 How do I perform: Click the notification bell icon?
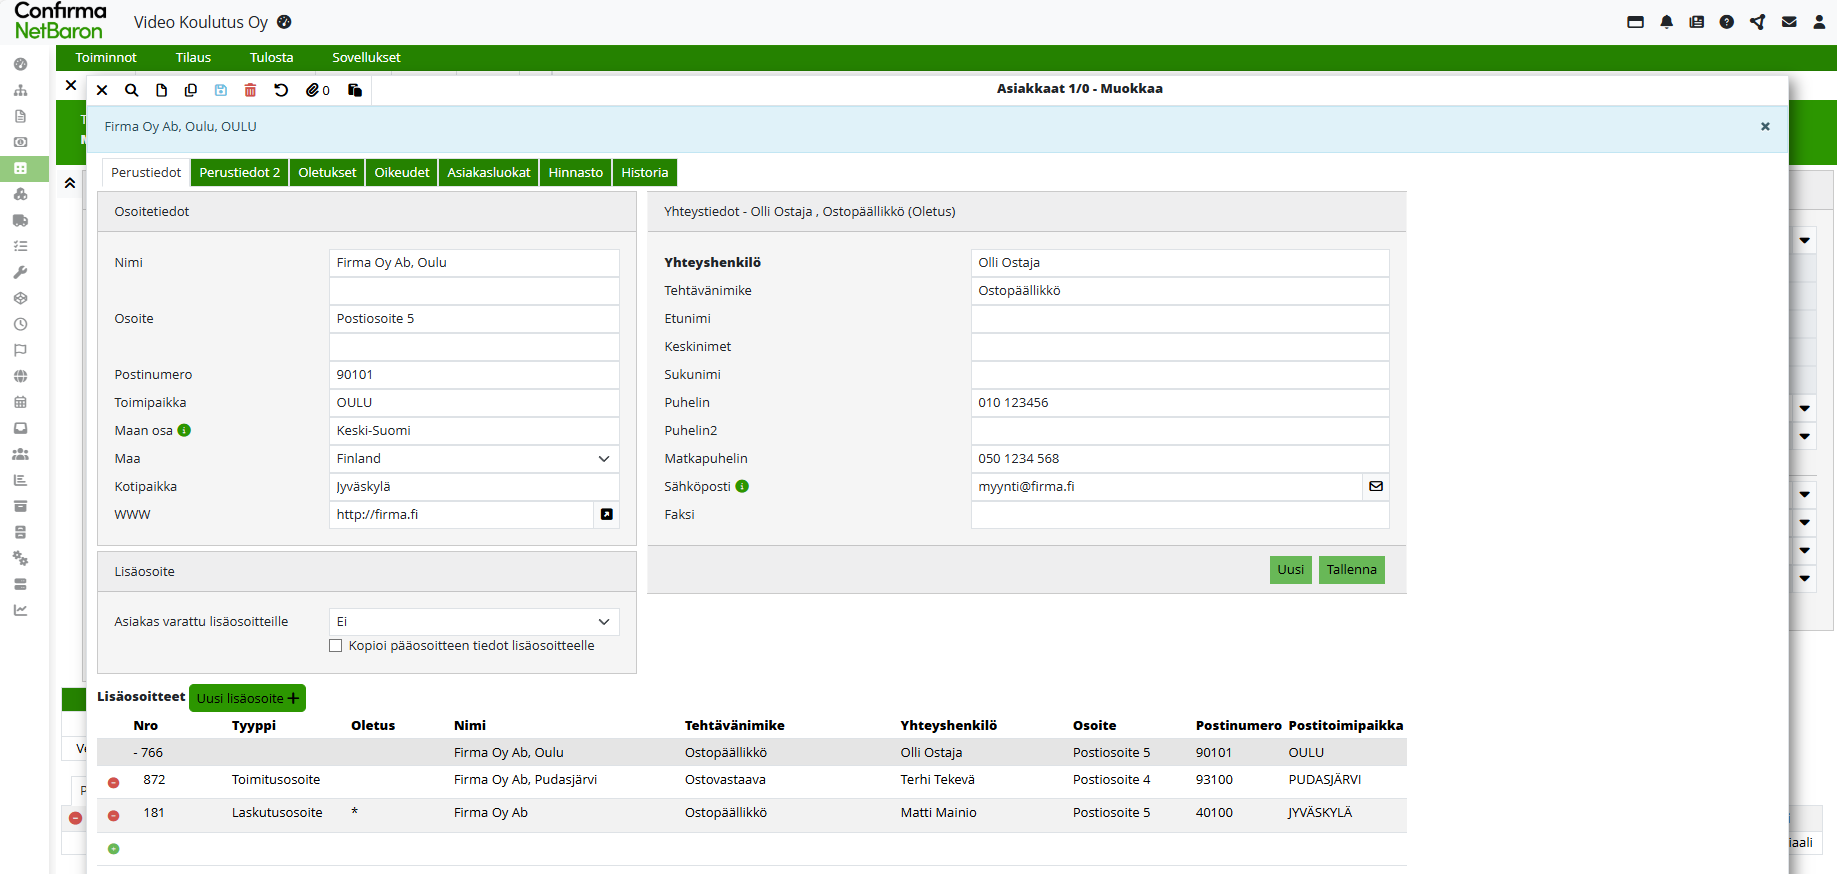point(1666,22)
